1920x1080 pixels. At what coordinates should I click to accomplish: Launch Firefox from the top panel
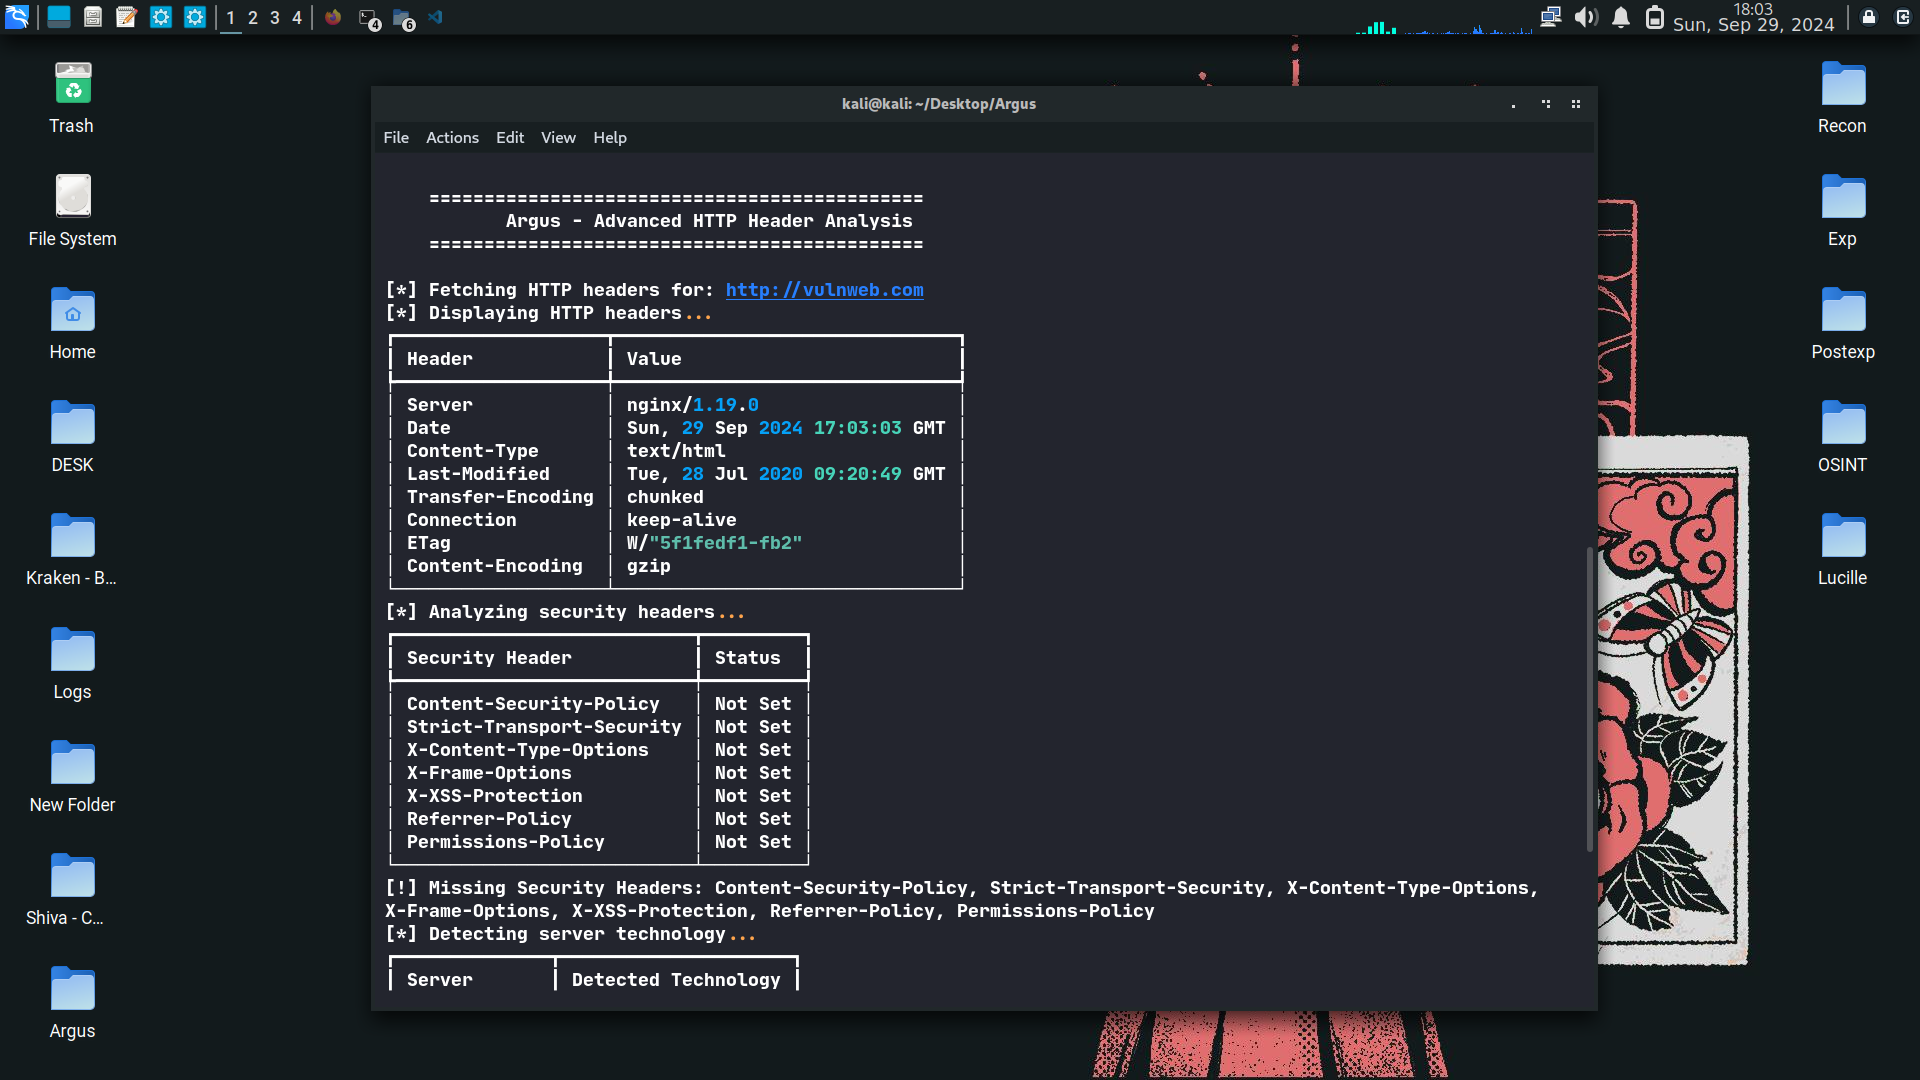point(333,17)
